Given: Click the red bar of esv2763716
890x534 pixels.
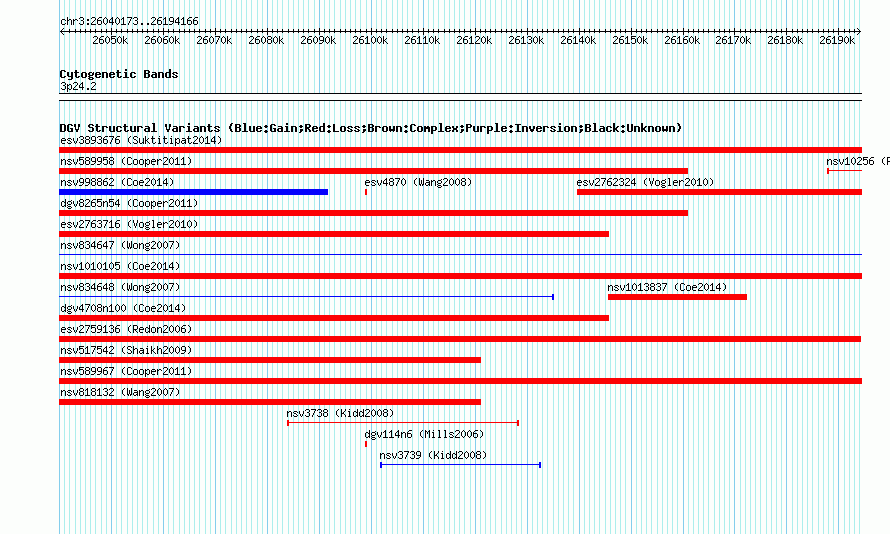Looking at the screenshot, I should (x=334, y=234).
